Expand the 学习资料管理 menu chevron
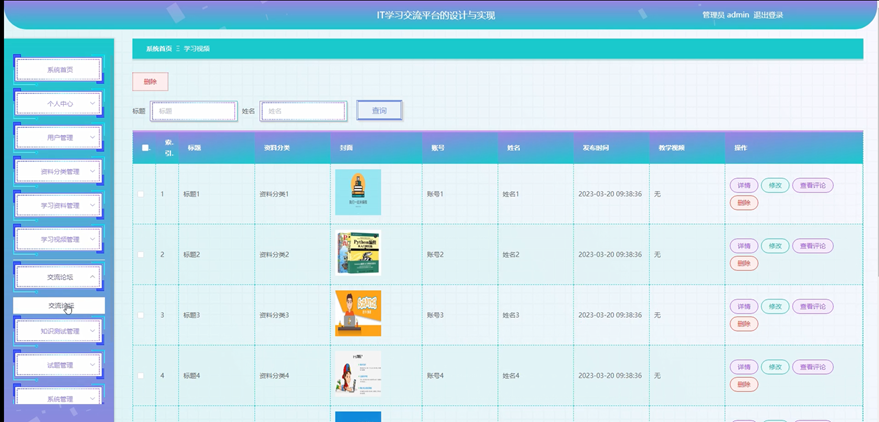This screenshot has height=422, width=879. tap(92, 205)
